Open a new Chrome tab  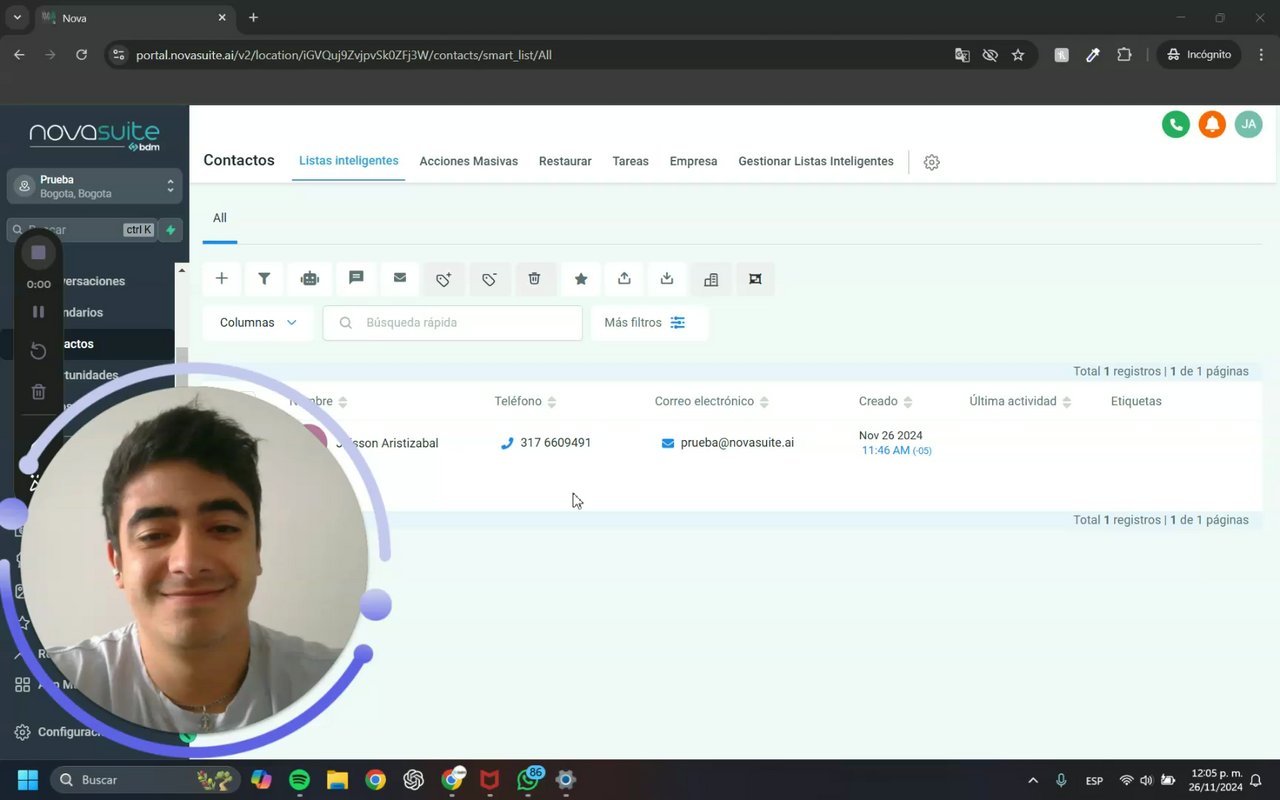[x=253, y=18]
